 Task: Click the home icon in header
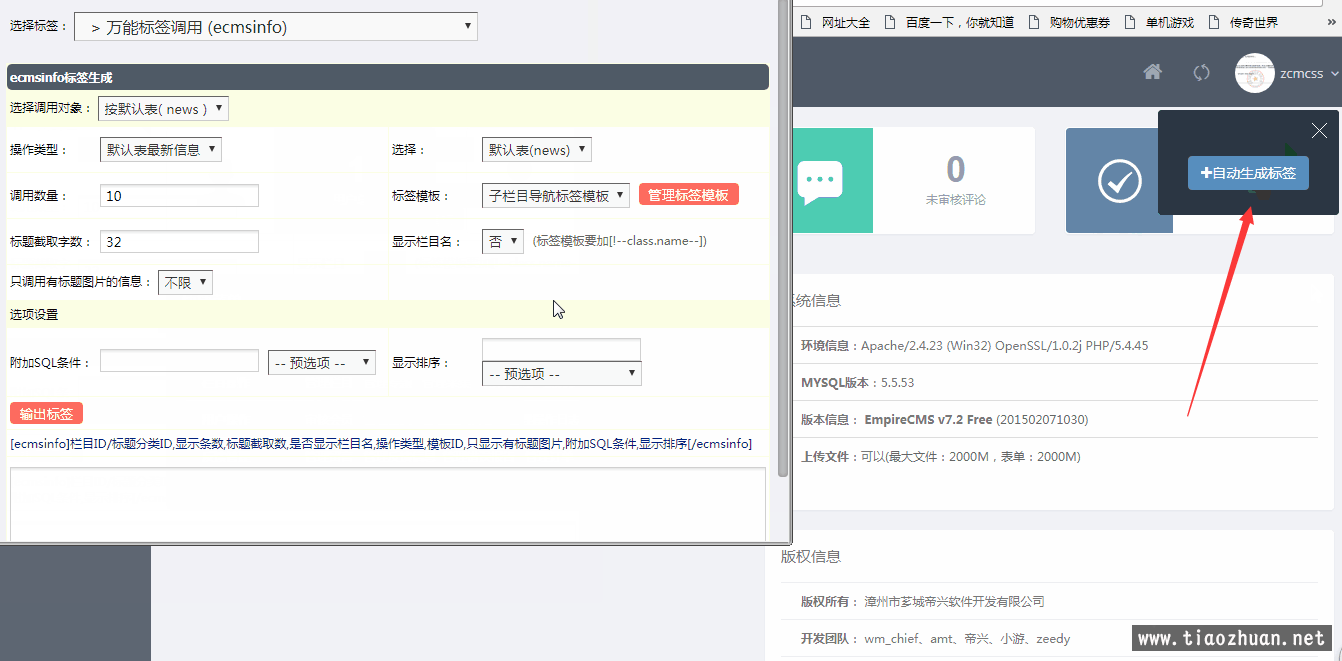(x=1153, y=72)
